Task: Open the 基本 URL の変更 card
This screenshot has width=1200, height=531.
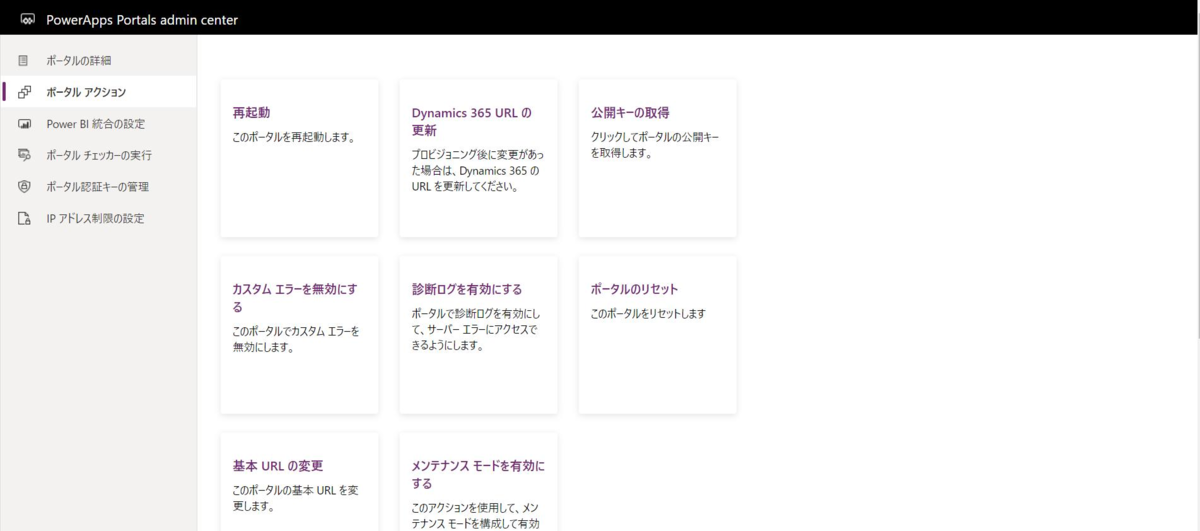Action: [299, 482]
